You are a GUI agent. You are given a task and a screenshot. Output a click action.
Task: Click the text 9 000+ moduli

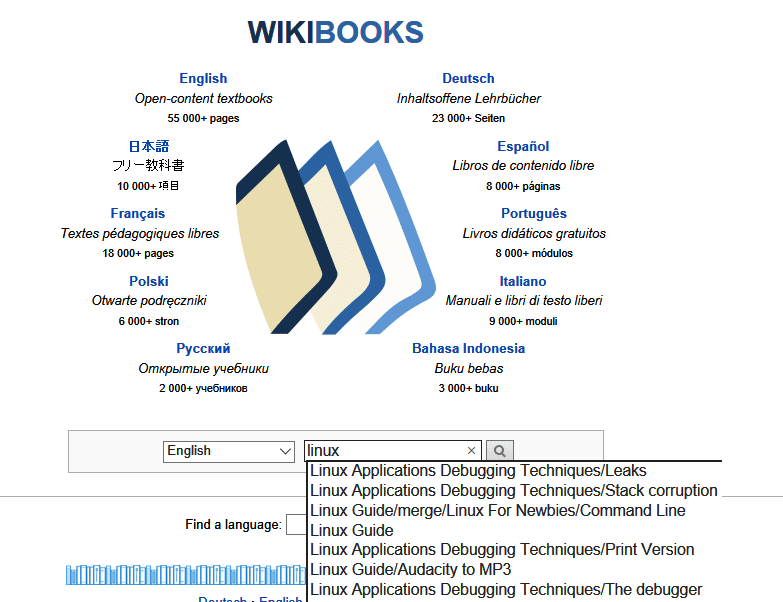523,321
